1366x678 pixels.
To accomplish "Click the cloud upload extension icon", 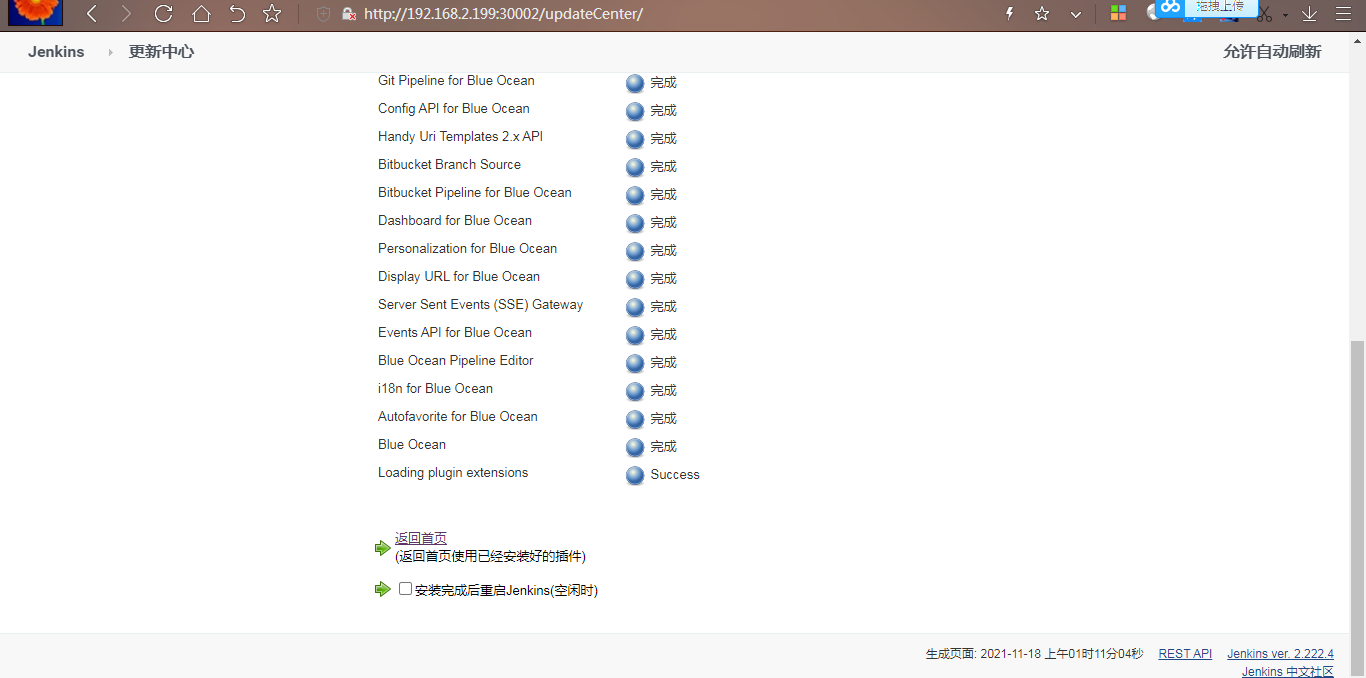I will [1170, 8].
